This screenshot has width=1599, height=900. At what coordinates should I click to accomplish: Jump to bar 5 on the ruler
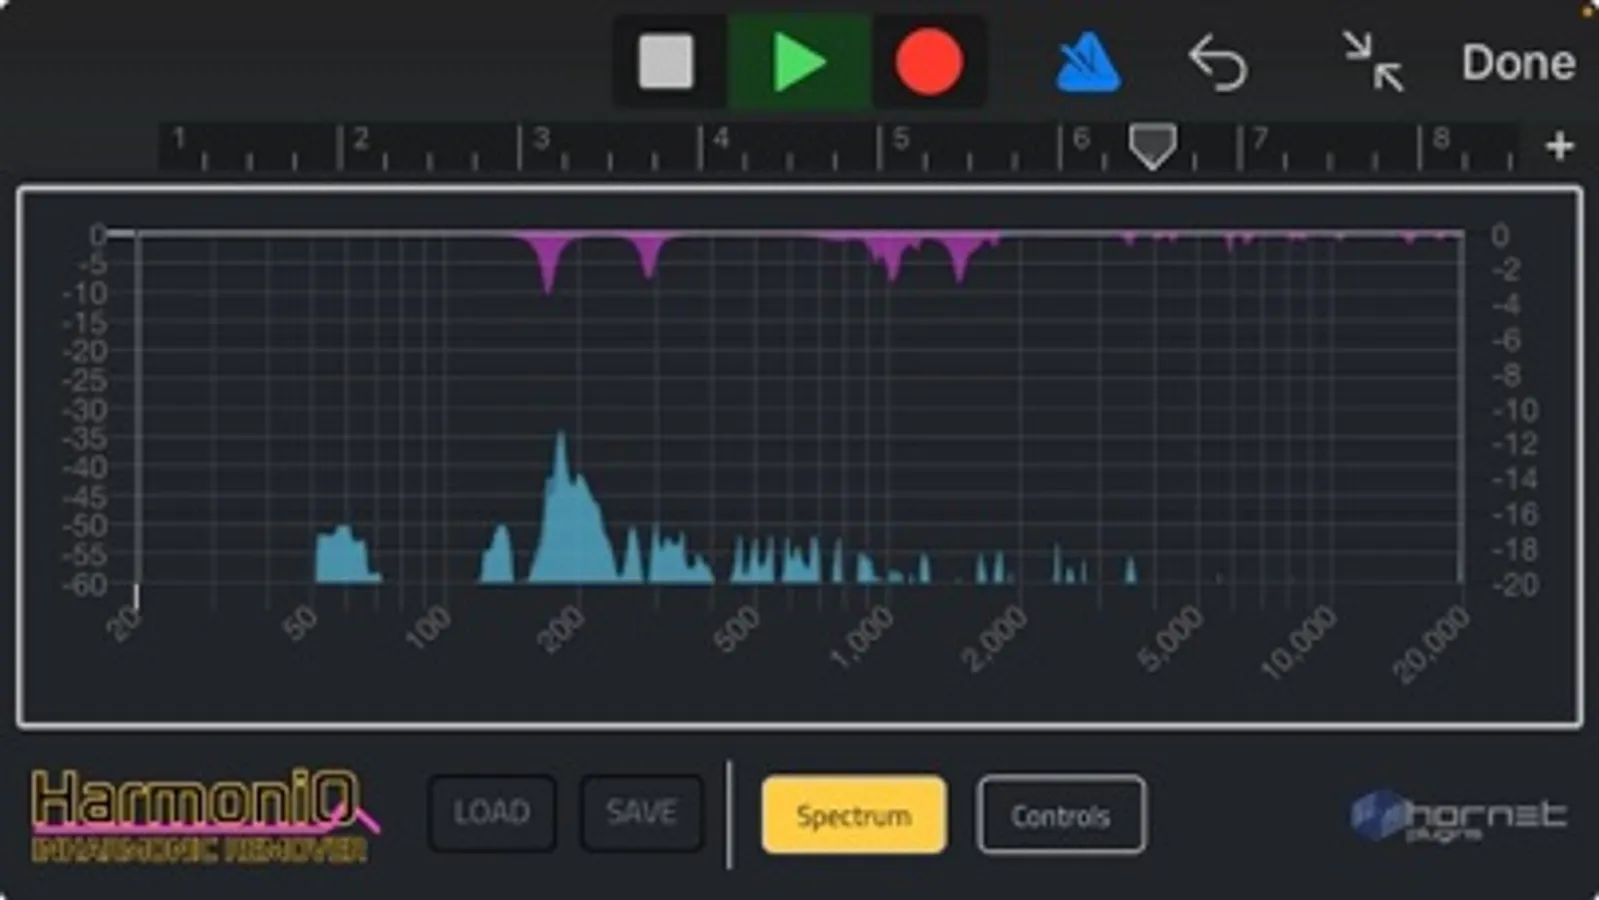[x=901, y=140]
